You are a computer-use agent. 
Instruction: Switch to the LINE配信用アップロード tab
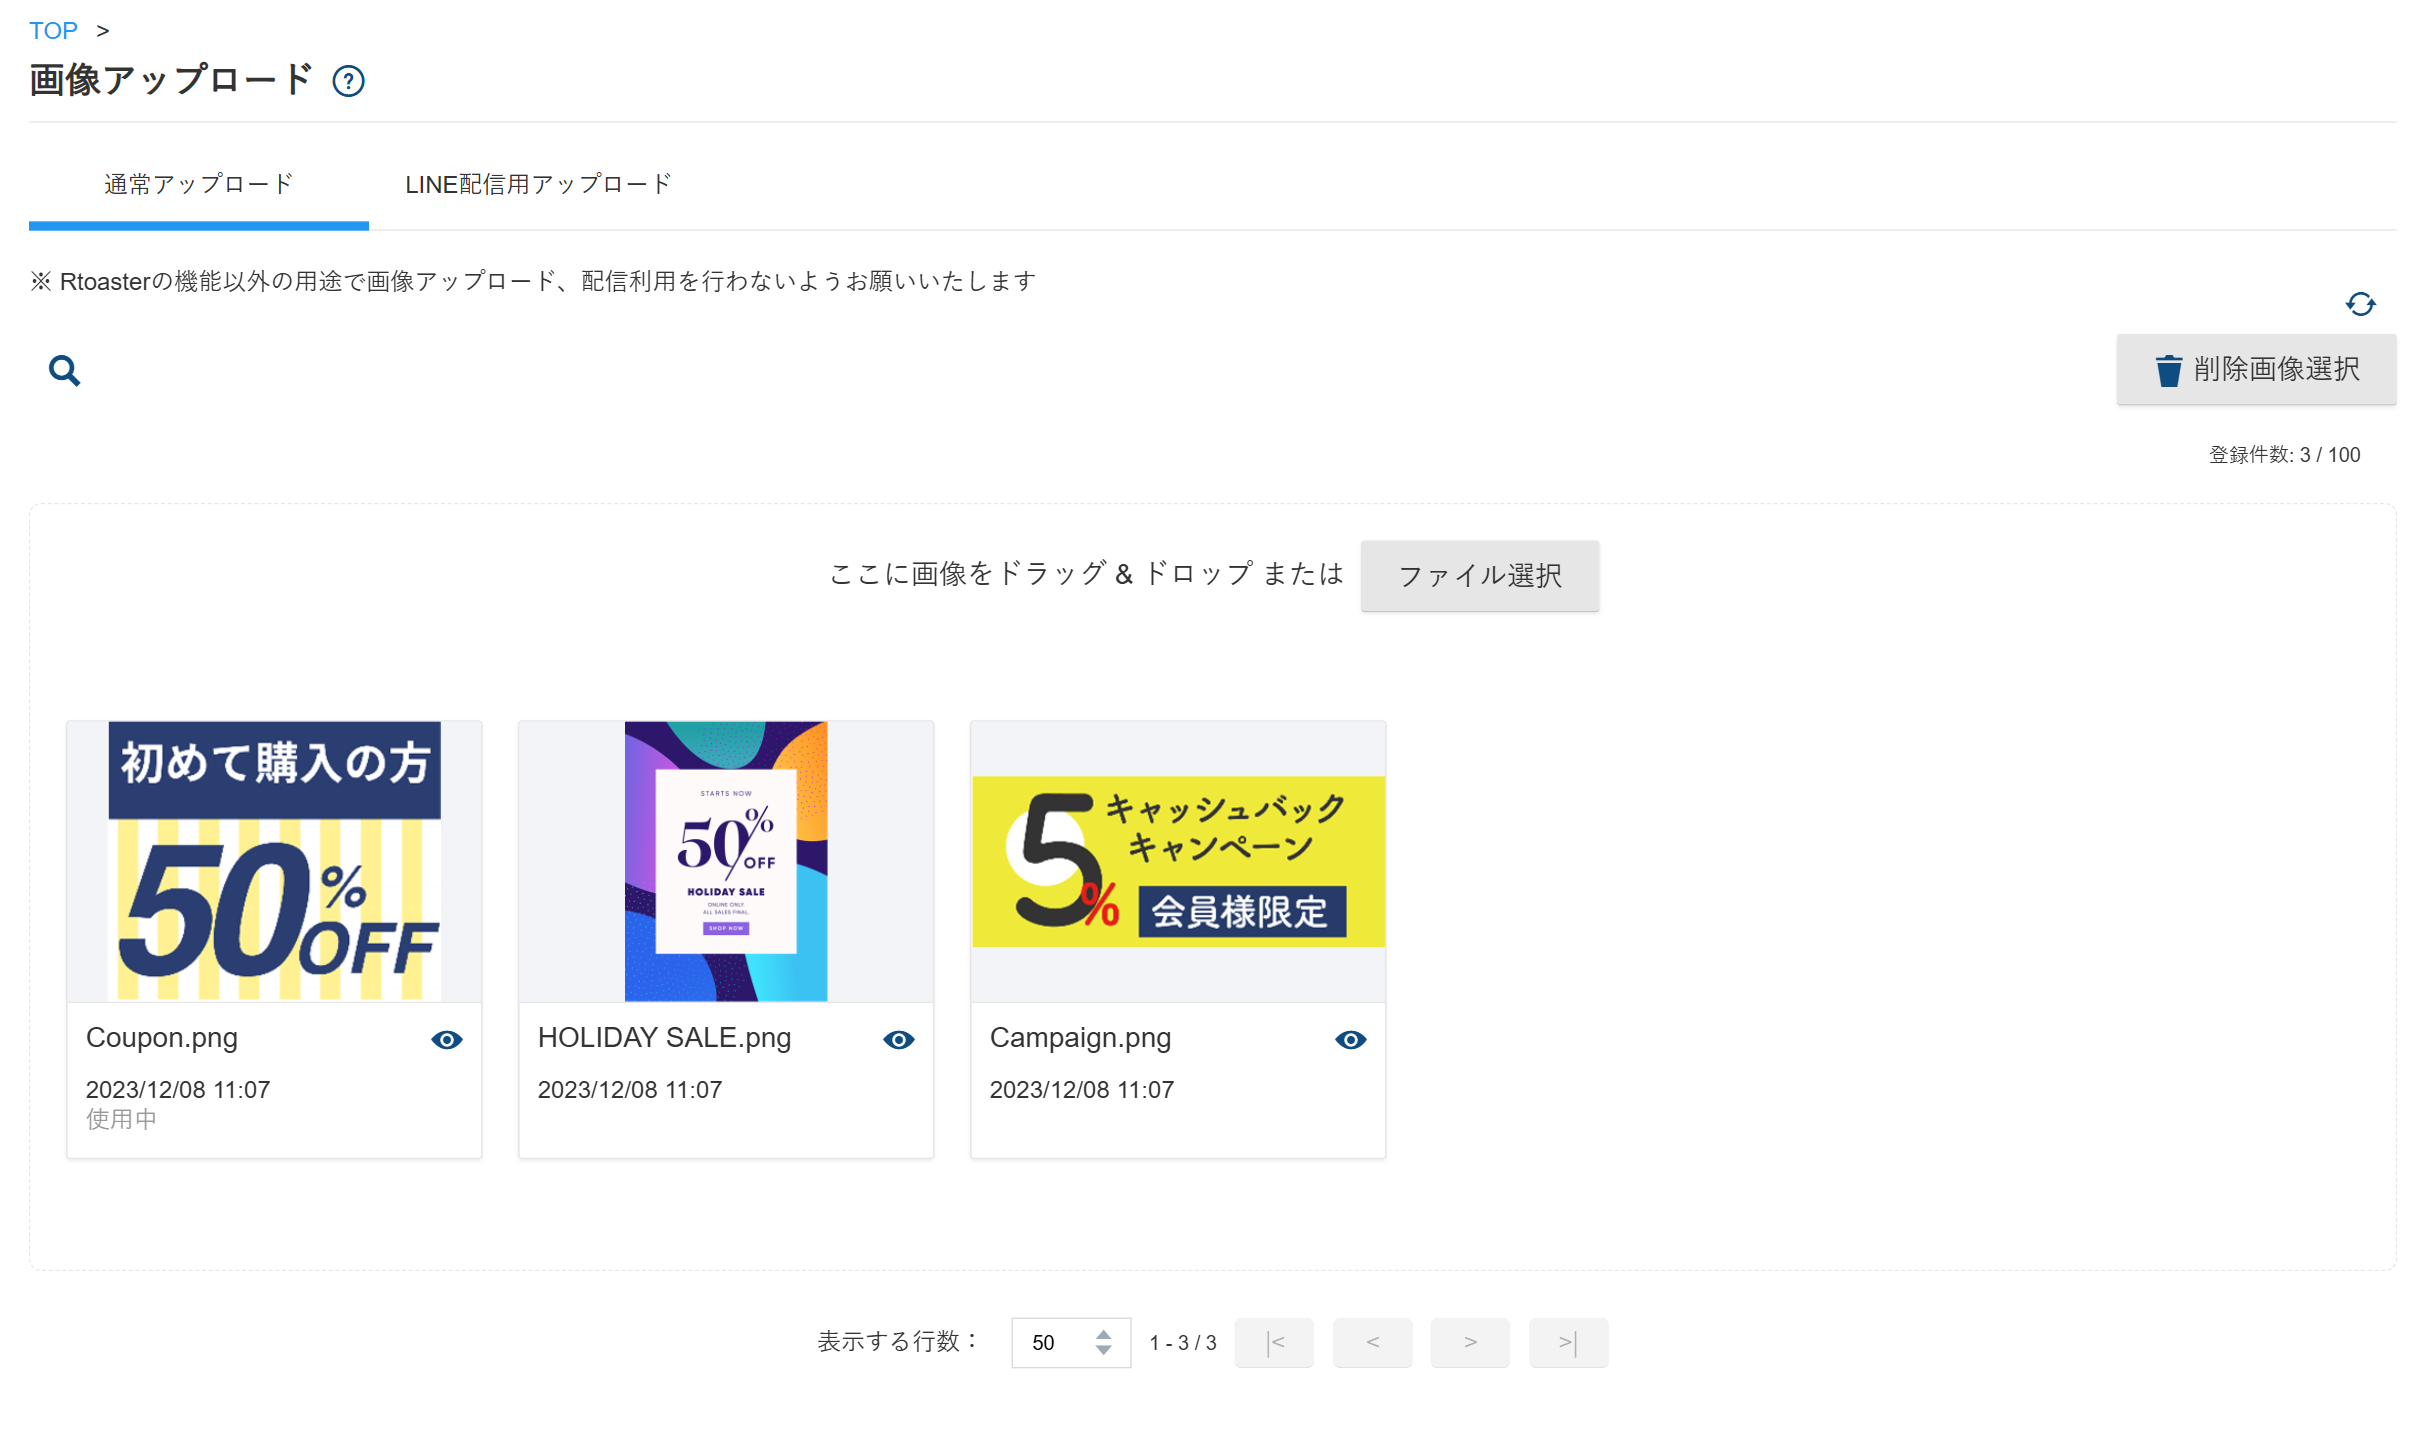[538, 185]
